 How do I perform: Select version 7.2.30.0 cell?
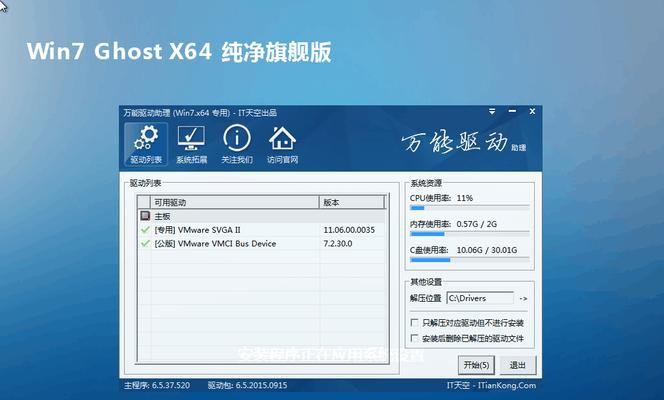click(x=338, y=243)
